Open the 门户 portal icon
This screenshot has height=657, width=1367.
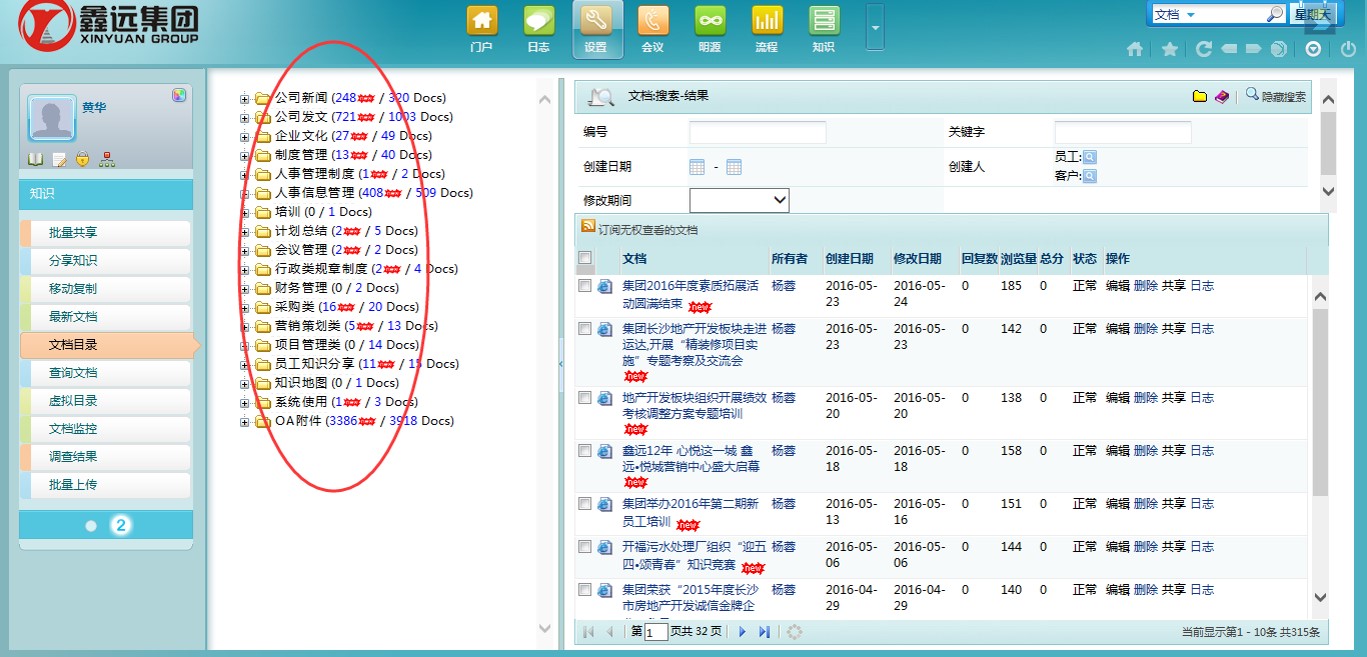pos(482,29)
